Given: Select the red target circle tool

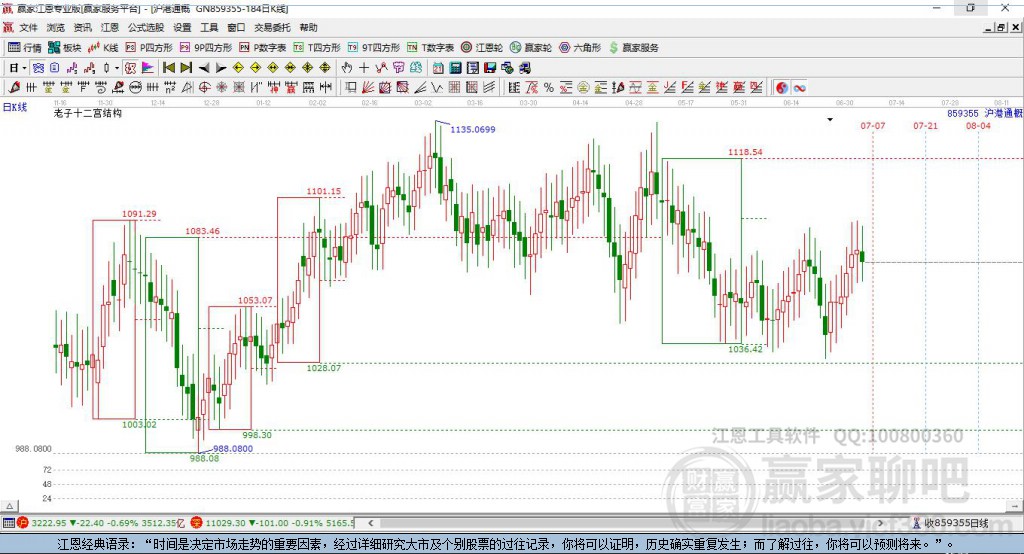Looking at the screenshot, I should 204,88.
